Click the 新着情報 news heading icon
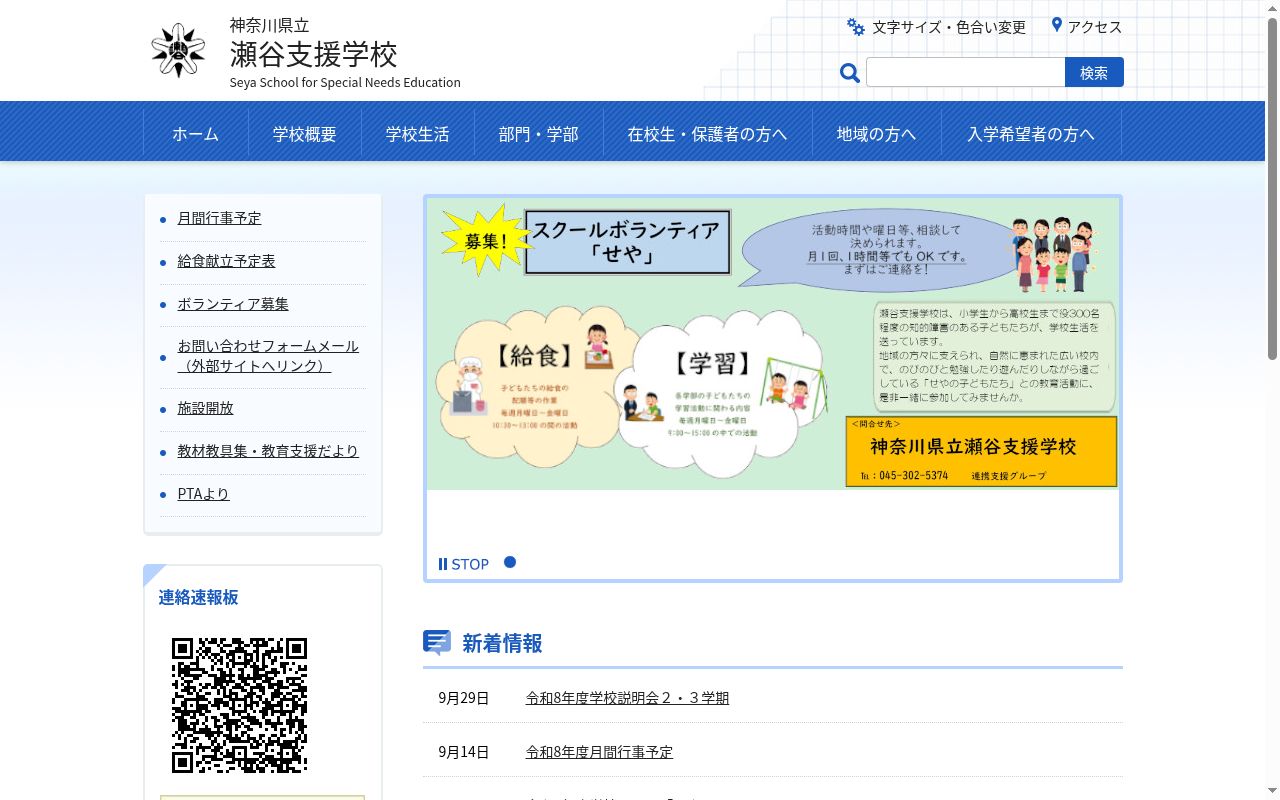1280x800 pixels. click(437, 642)
